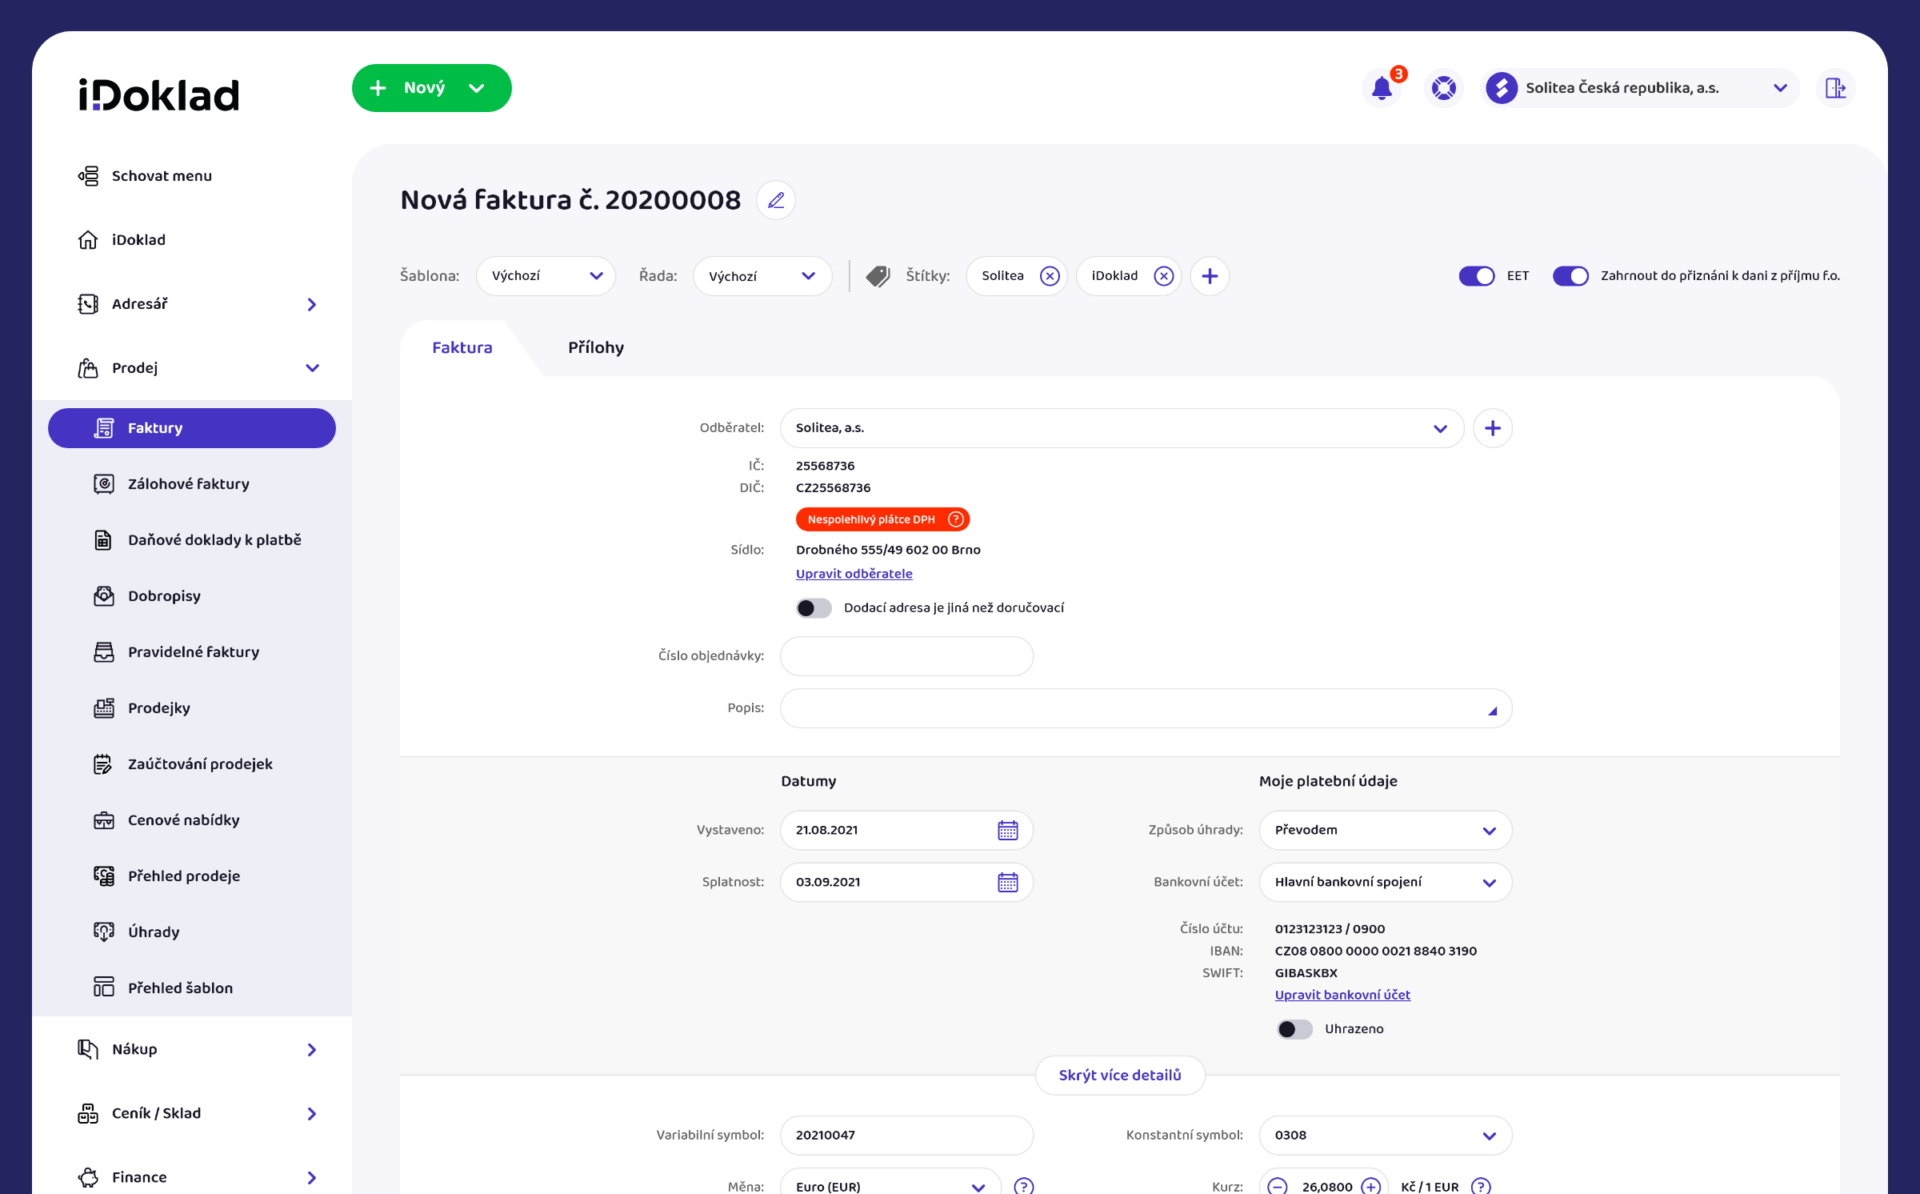Click help icon next to Měna
1920x1194 pixels.
pos(1024,1185)
